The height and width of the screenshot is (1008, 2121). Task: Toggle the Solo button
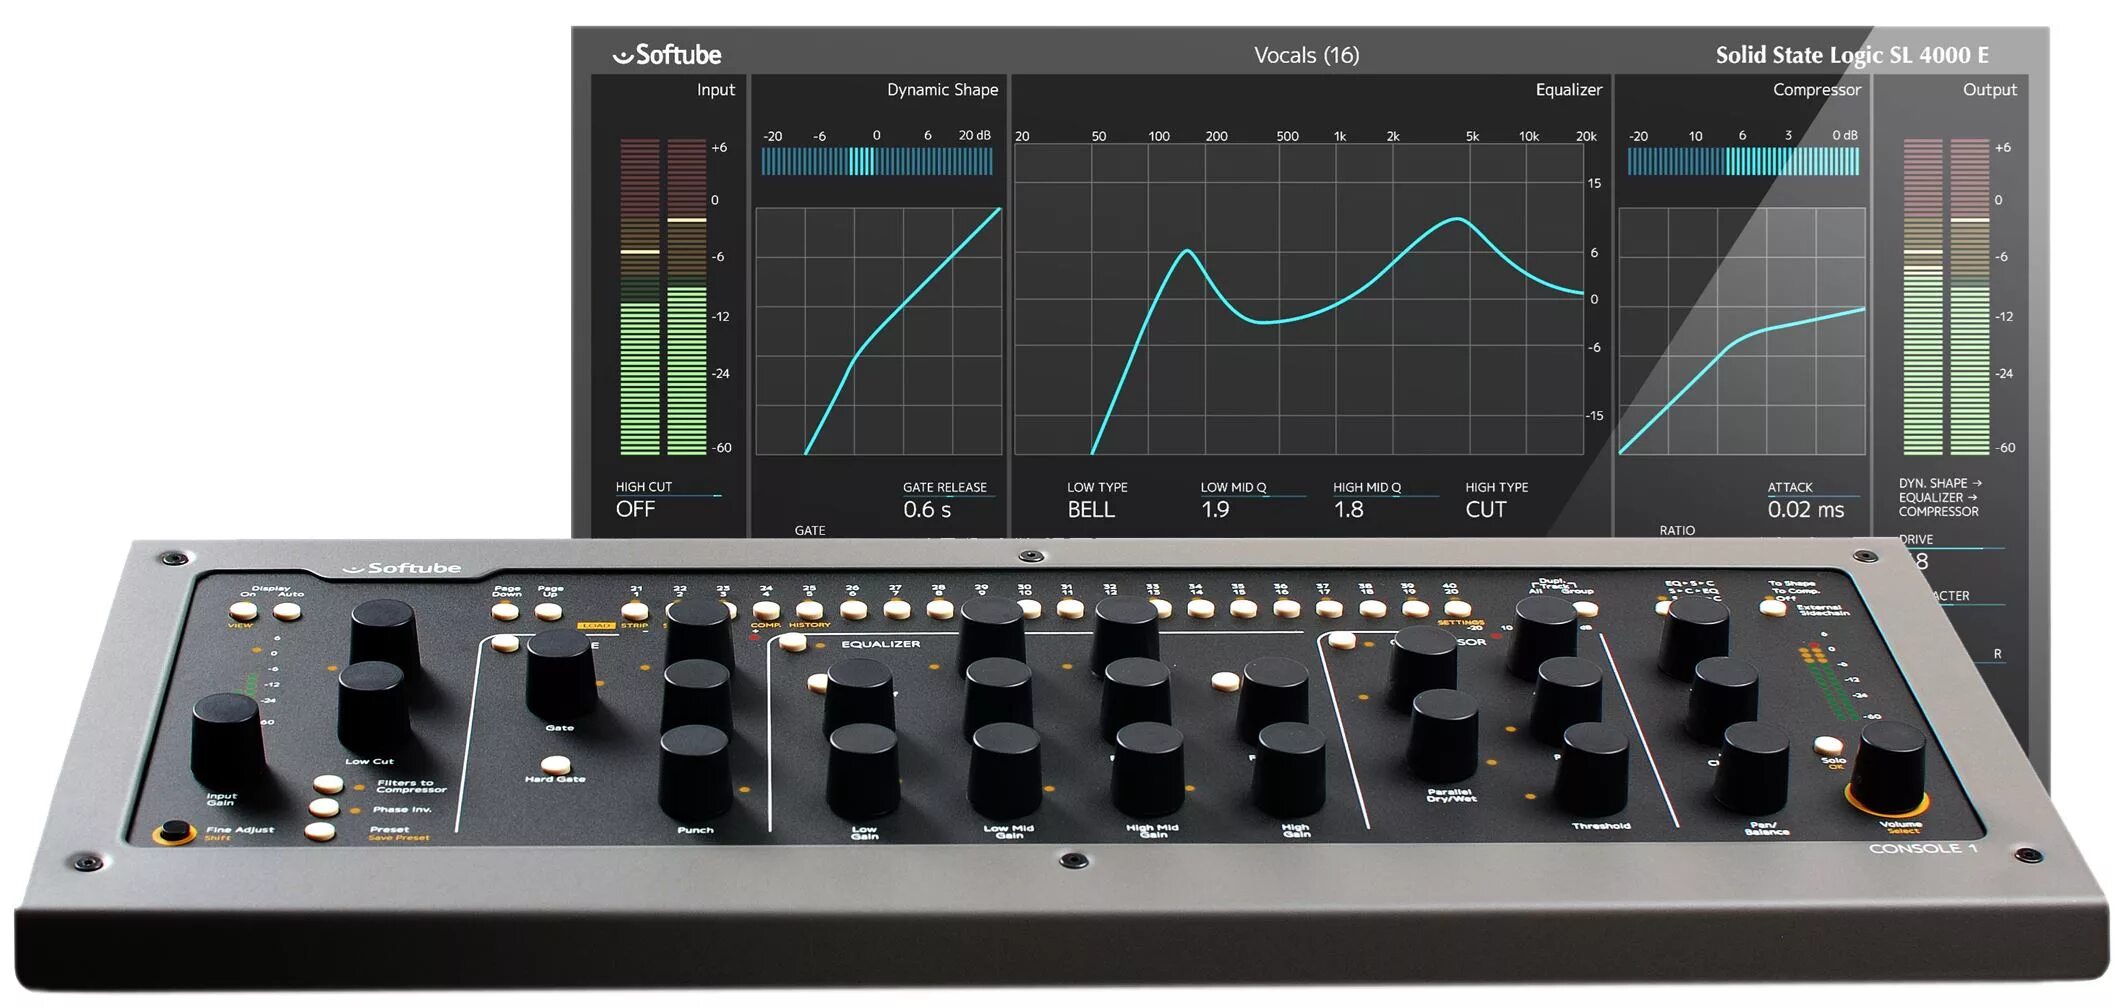(1828, 746)
